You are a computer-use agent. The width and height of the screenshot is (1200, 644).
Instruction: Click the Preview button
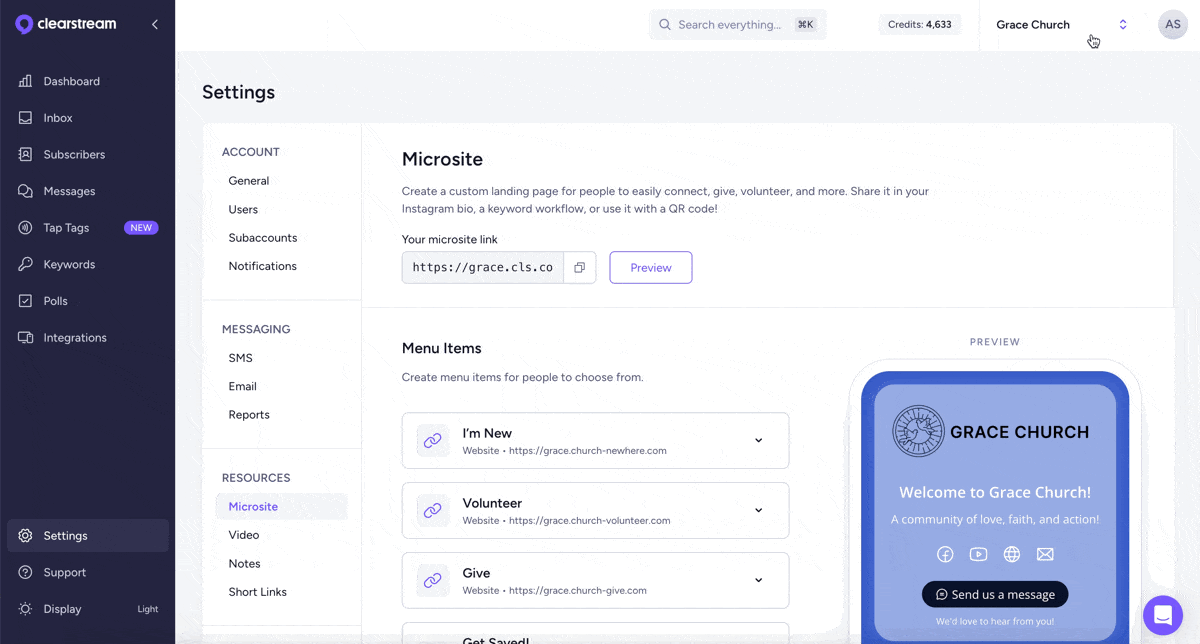(650, 268)
